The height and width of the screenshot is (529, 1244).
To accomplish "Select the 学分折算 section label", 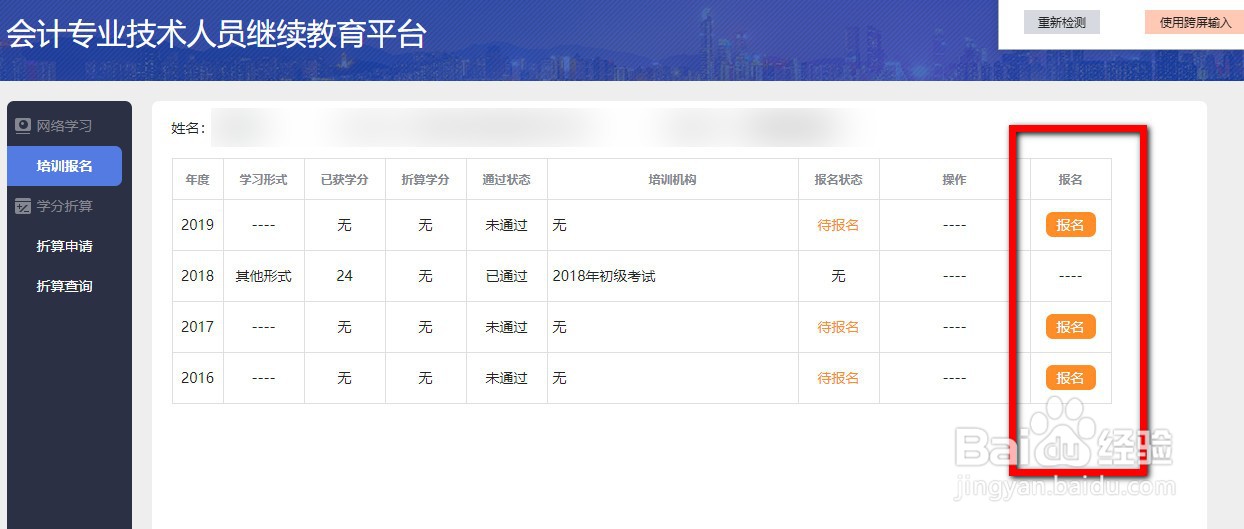I will click(64, 206).
